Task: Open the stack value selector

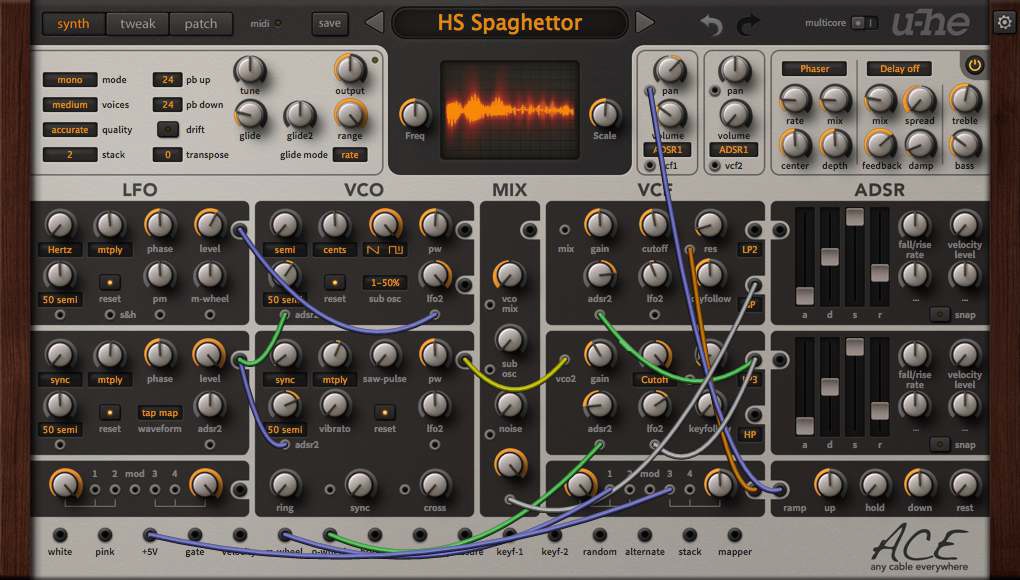Action: [x=70, y=155]
